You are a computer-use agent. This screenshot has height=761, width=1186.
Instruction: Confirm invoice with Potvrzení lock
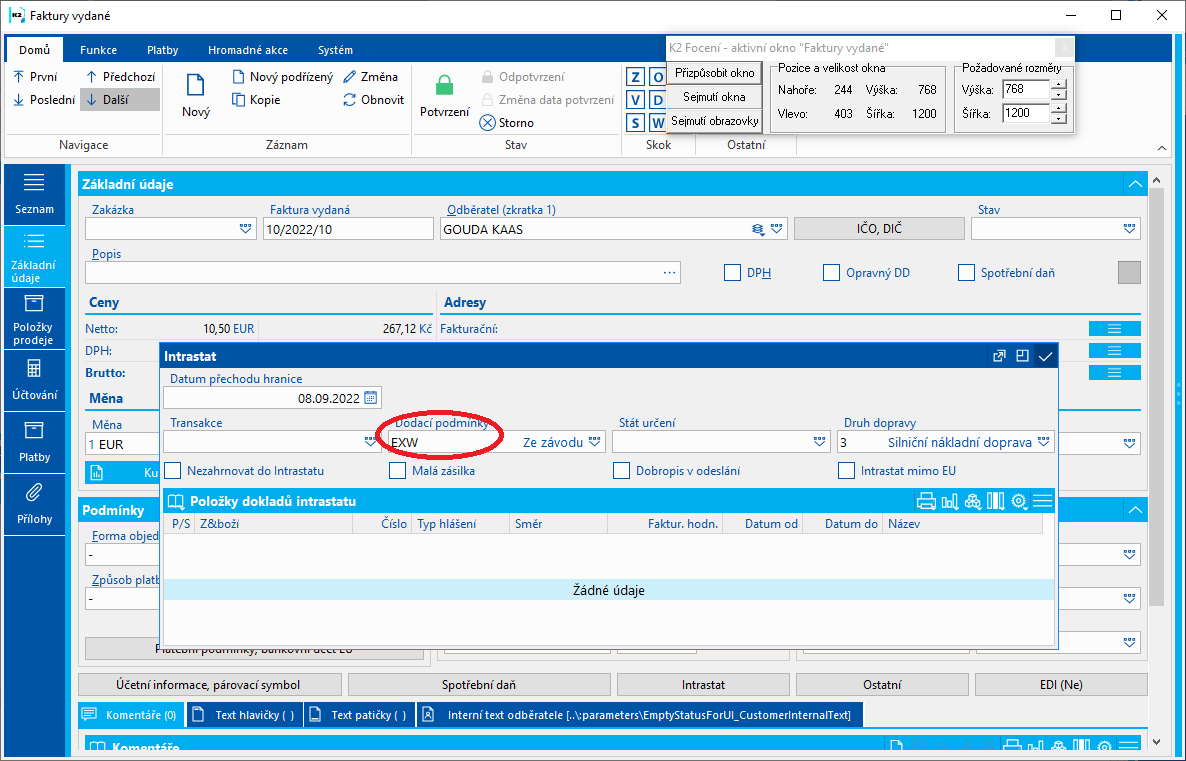pos(445,95)
